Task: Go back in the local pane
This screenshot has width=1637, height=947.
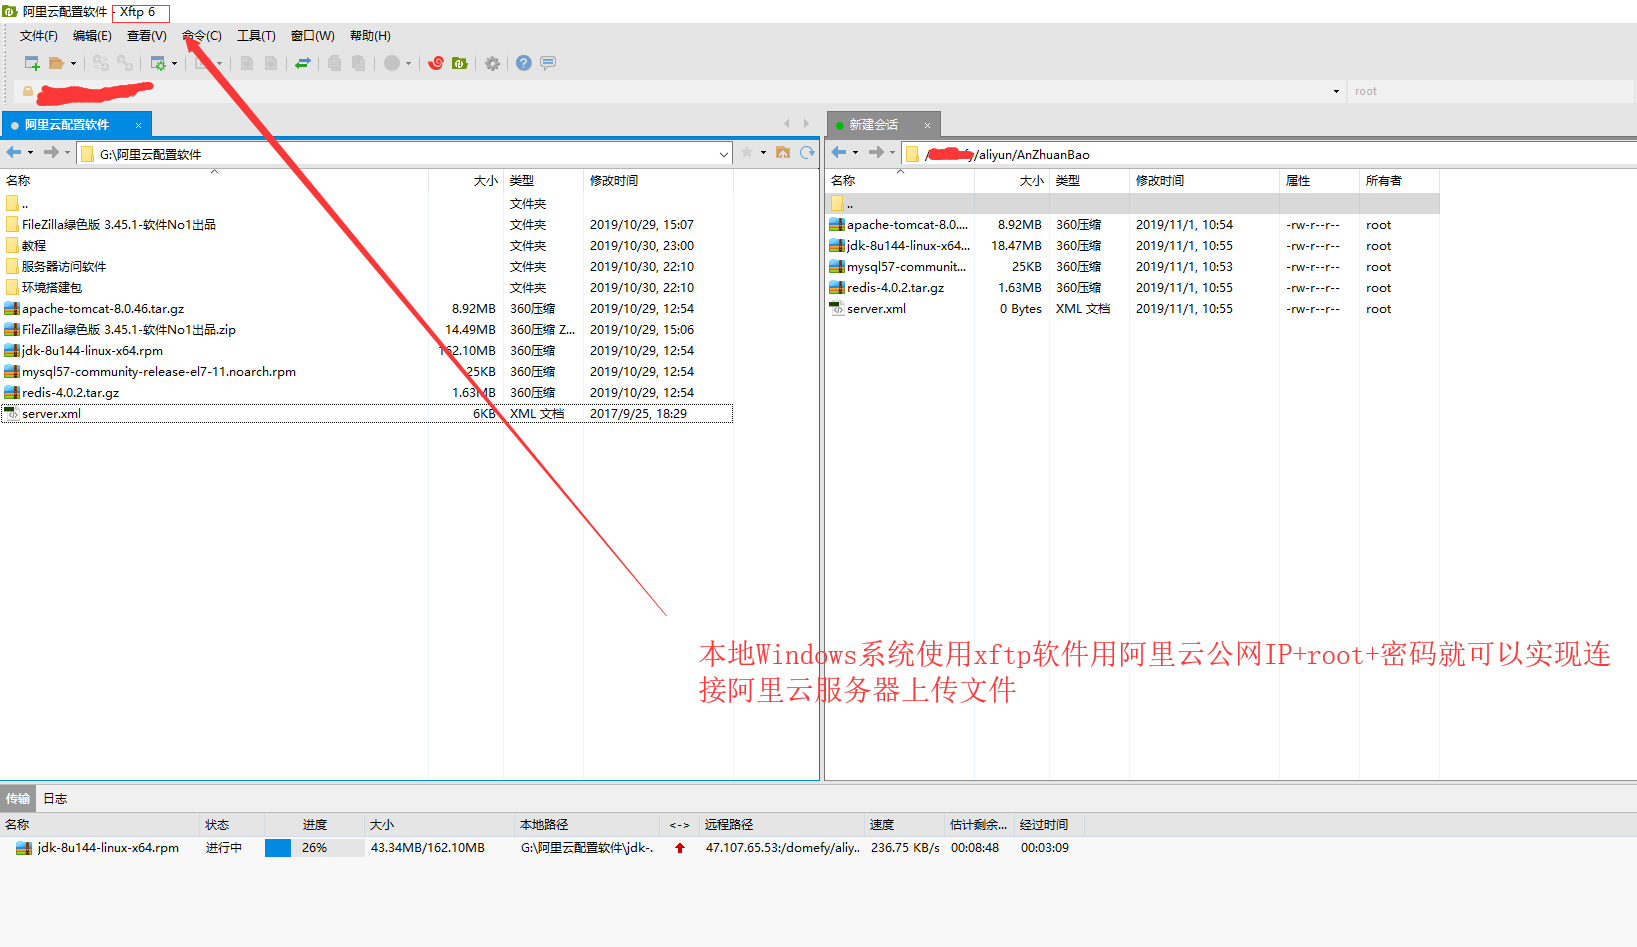Action: [x=14, y=152]
